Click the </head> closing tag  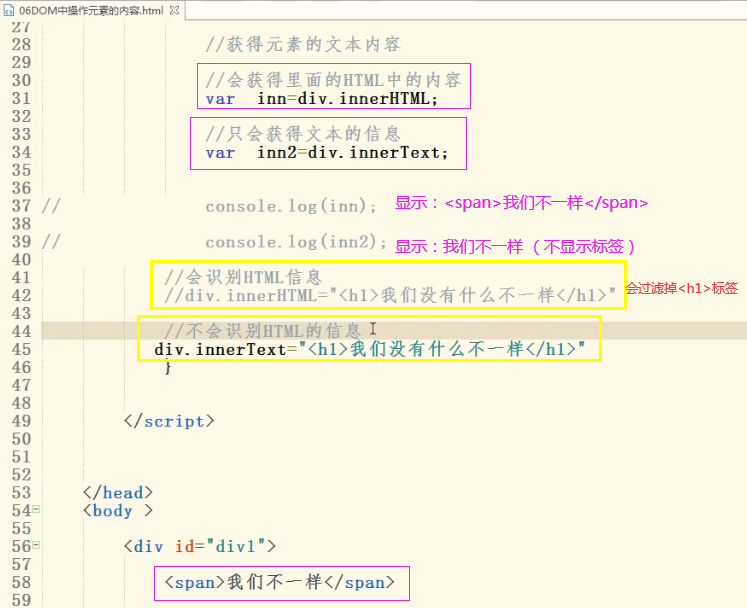point(118,493)
